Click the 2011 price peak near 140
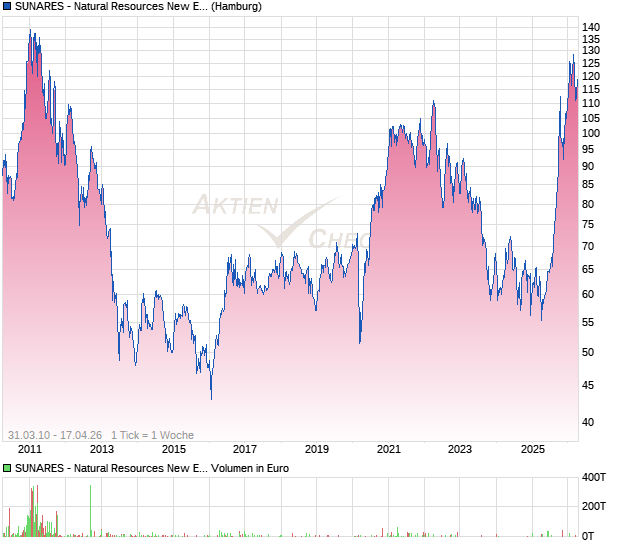This screenshot has height=546, width=620. 30,31
